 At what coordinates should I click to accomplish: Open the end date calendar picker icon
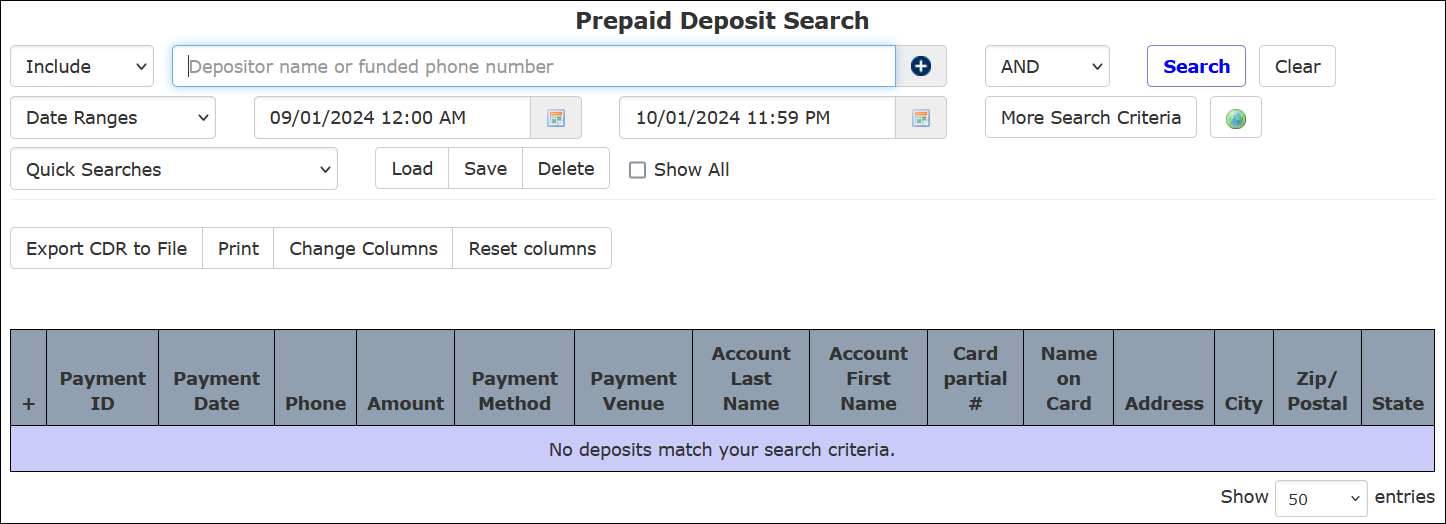pos(921,118)
